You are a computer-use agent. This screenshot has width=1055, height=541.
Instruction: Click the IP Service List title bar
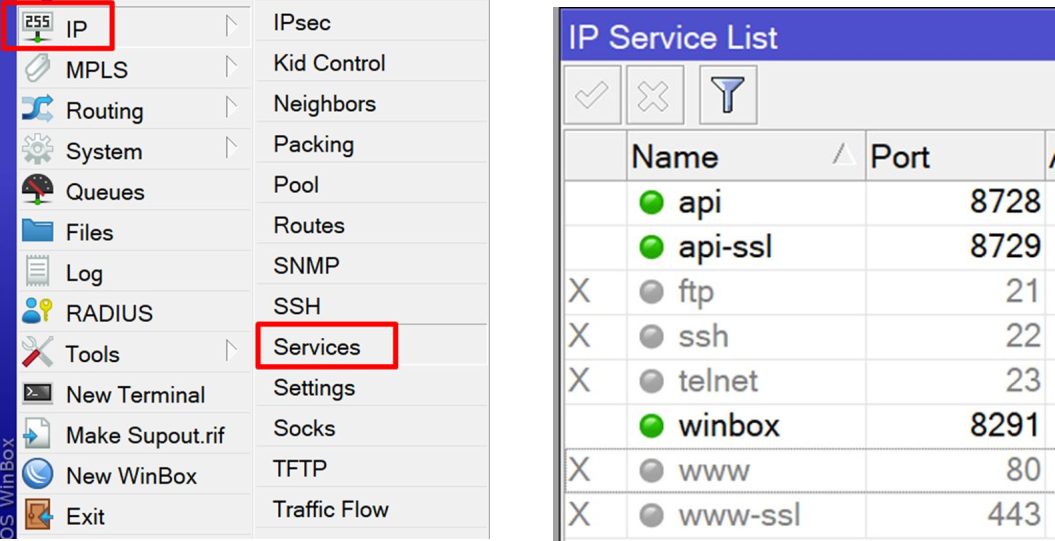point(807,38)
